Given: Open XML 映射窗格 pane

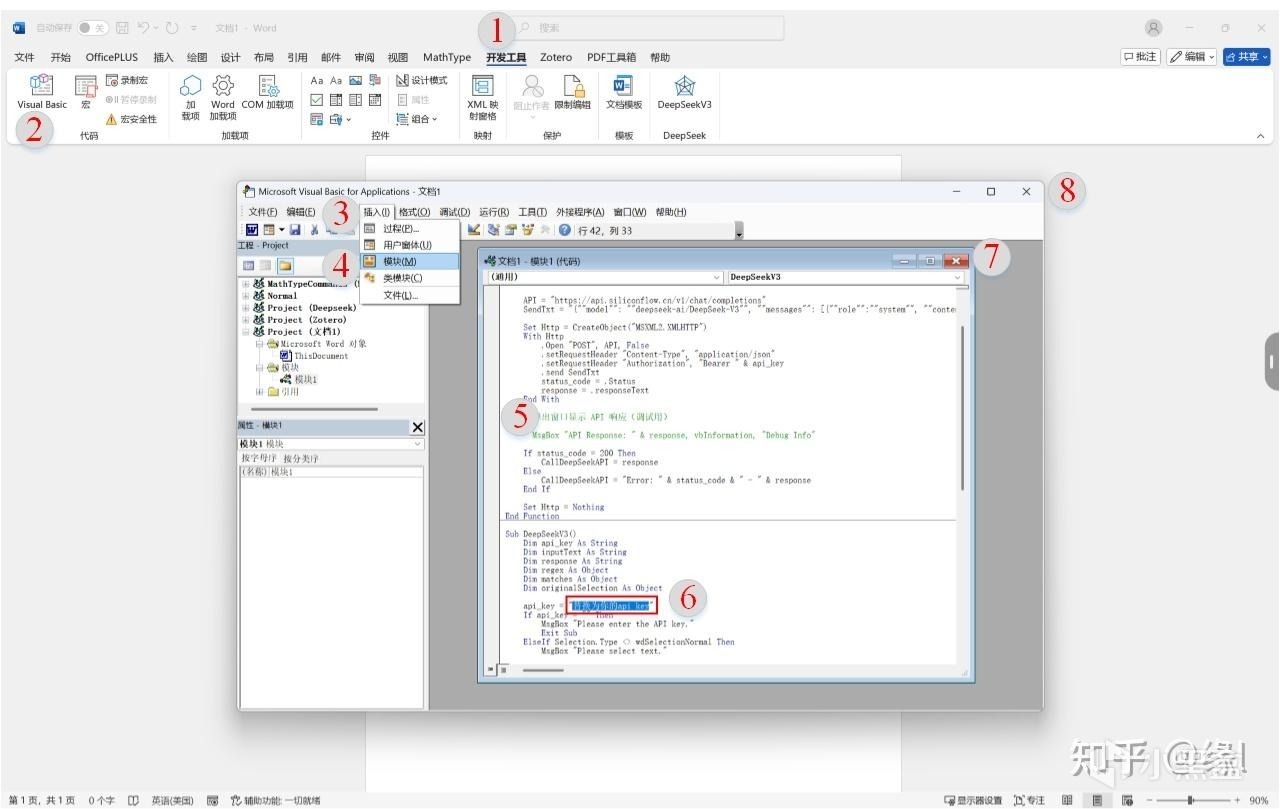Looking at the screenshot, I should click(x=483, y=96).
